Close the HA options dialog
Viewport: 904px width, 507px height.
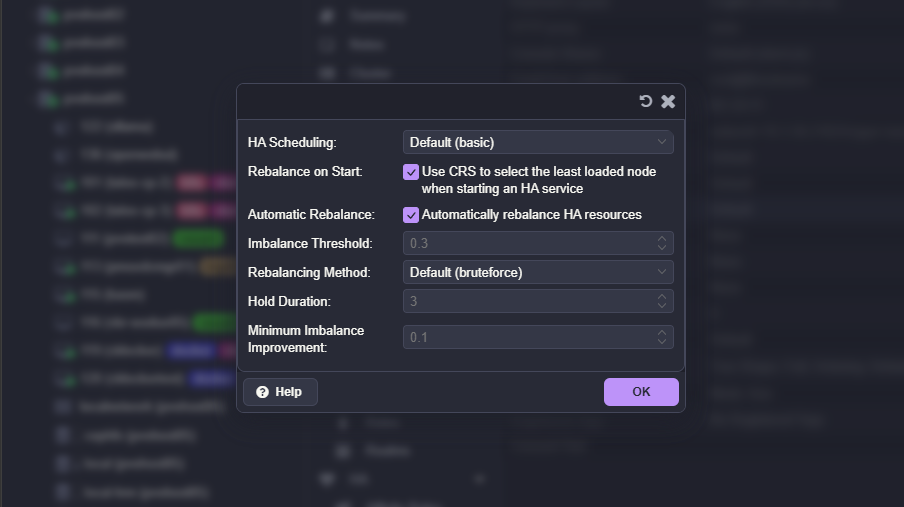click(668, 101)
